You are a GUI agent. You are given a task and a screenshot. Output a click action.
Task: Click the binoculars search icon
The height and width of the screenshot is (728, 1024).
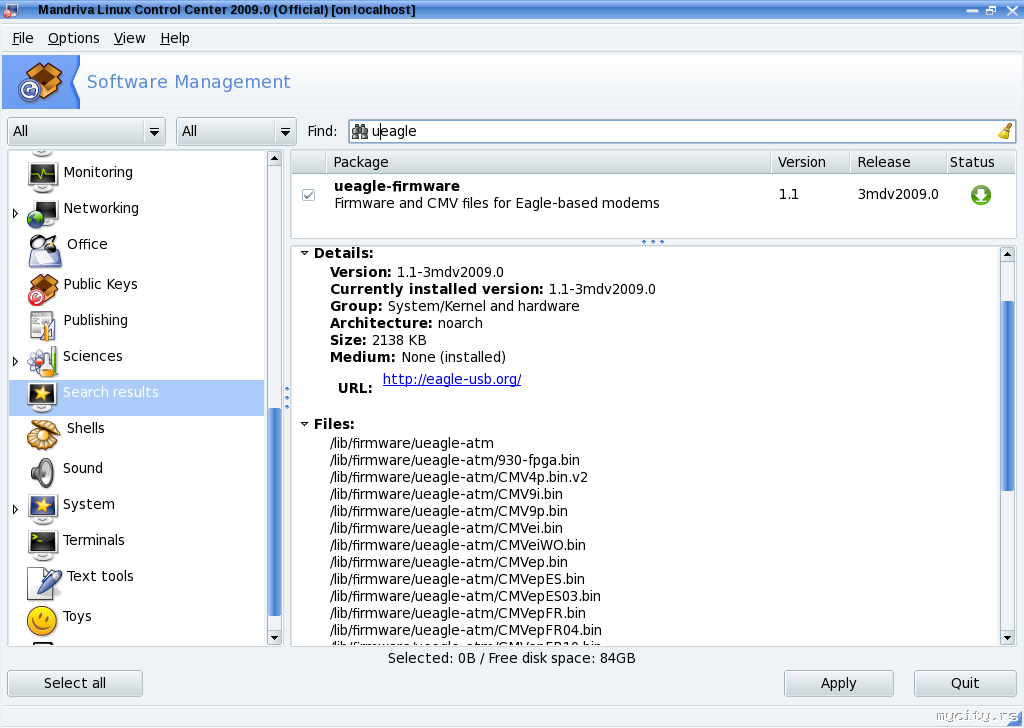[x=360, y=131]
